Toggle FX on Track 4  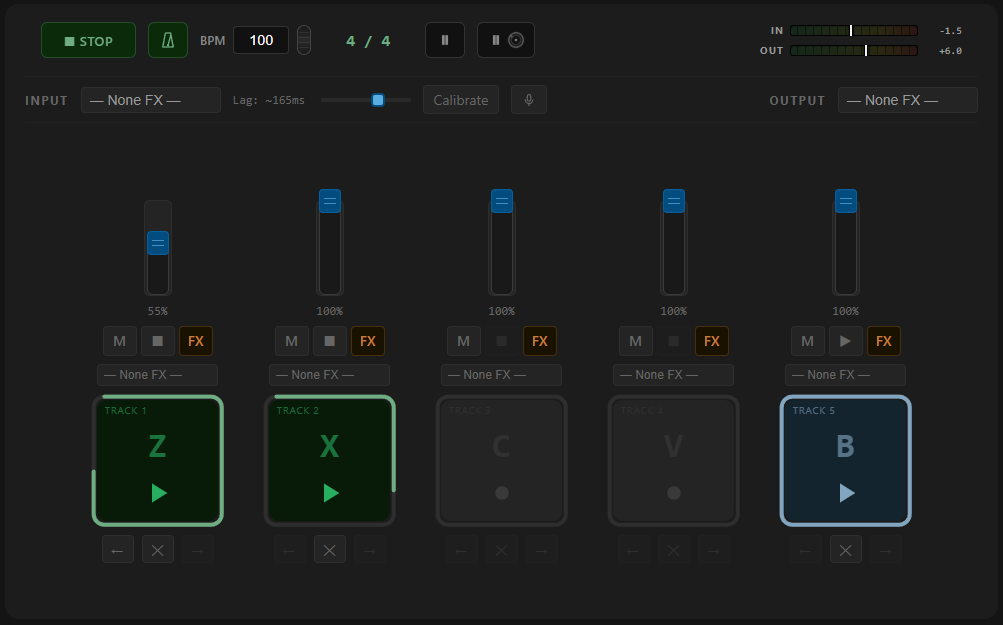coord(712,341)
